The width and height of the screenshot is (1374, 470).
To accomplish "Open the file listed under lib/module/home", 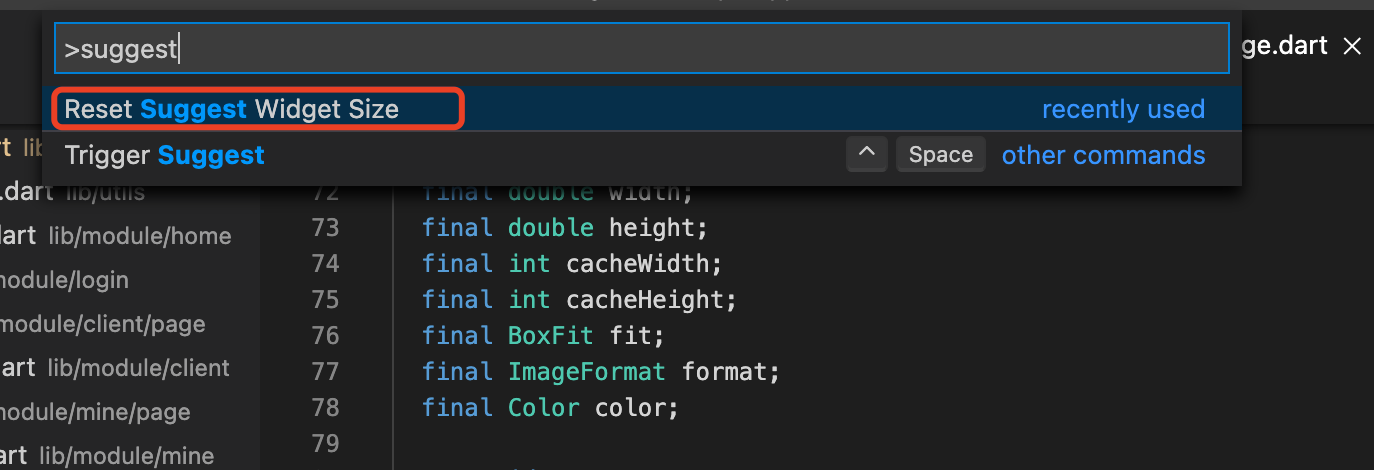I will click(x=115, y=236).
